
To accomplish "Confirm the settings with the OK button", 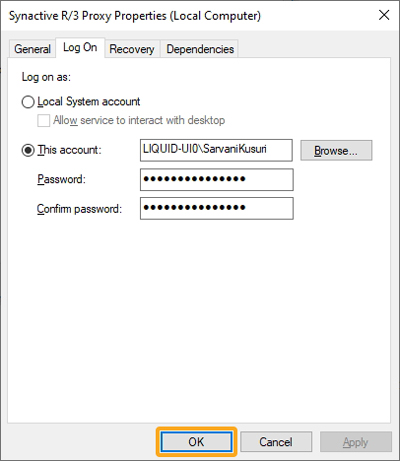I will pos(196,442).
